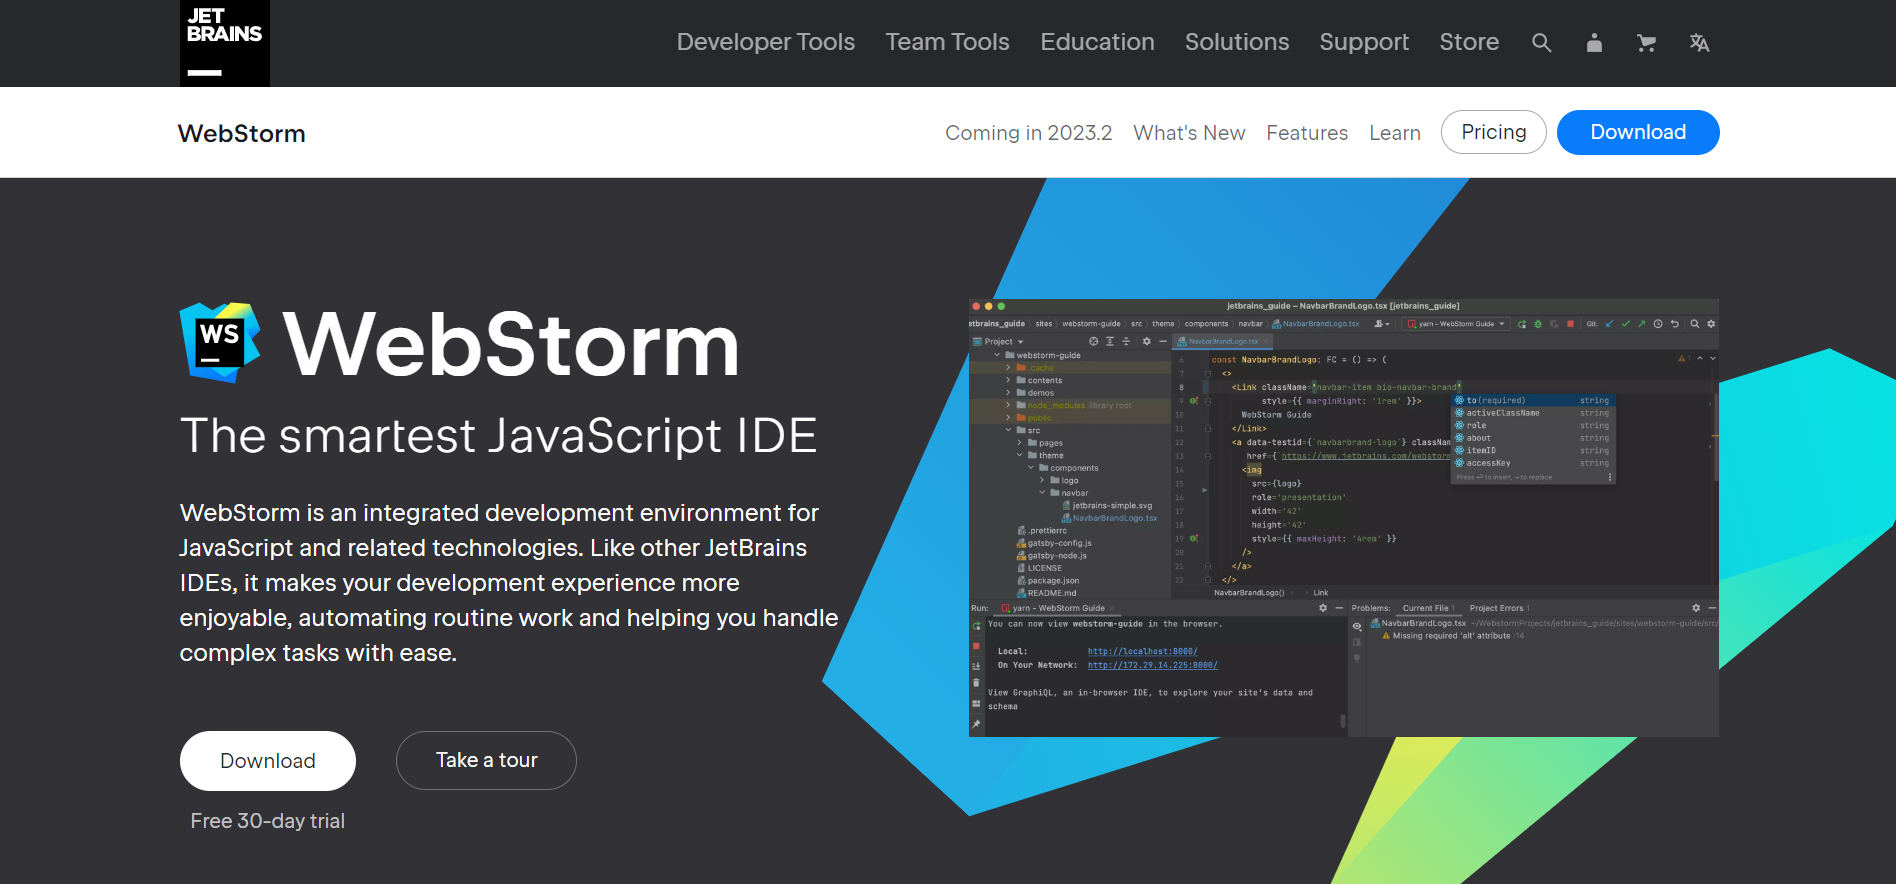Open the shopping cart icon
Viewport: 1896px width, 884px height.
coord(1646,43)
